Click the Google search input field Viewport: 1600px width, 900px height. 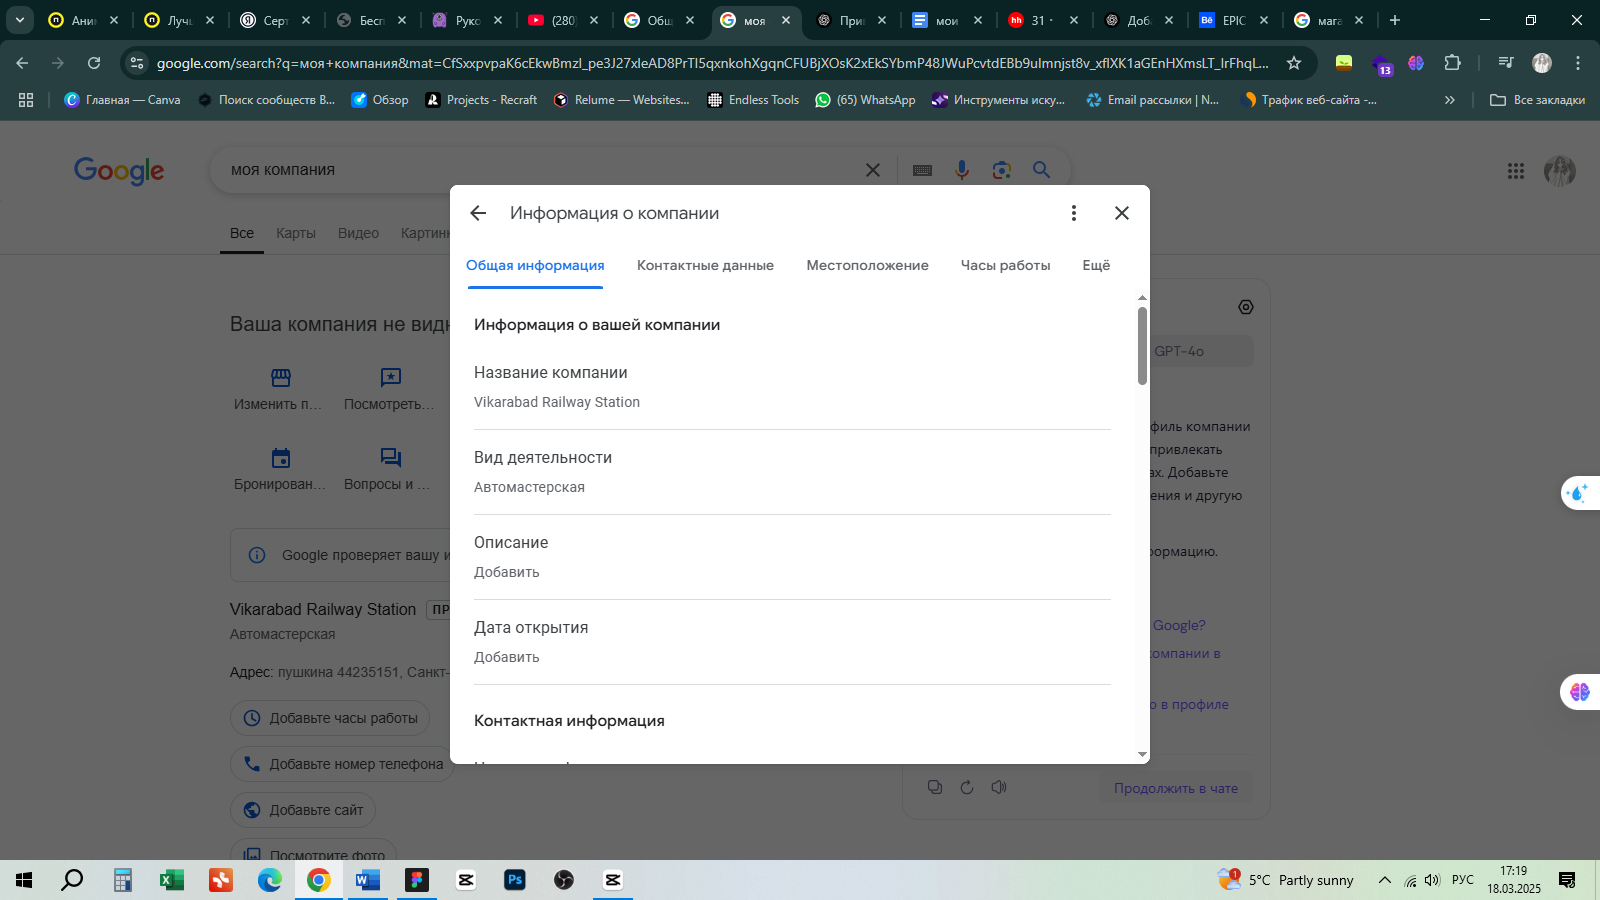tap(540, 170)
